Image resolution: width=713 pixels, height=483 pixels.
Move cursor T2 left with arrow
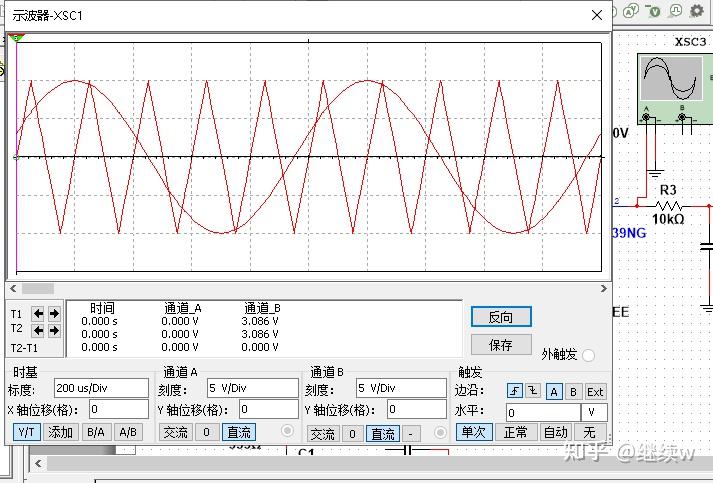point(38,331)
